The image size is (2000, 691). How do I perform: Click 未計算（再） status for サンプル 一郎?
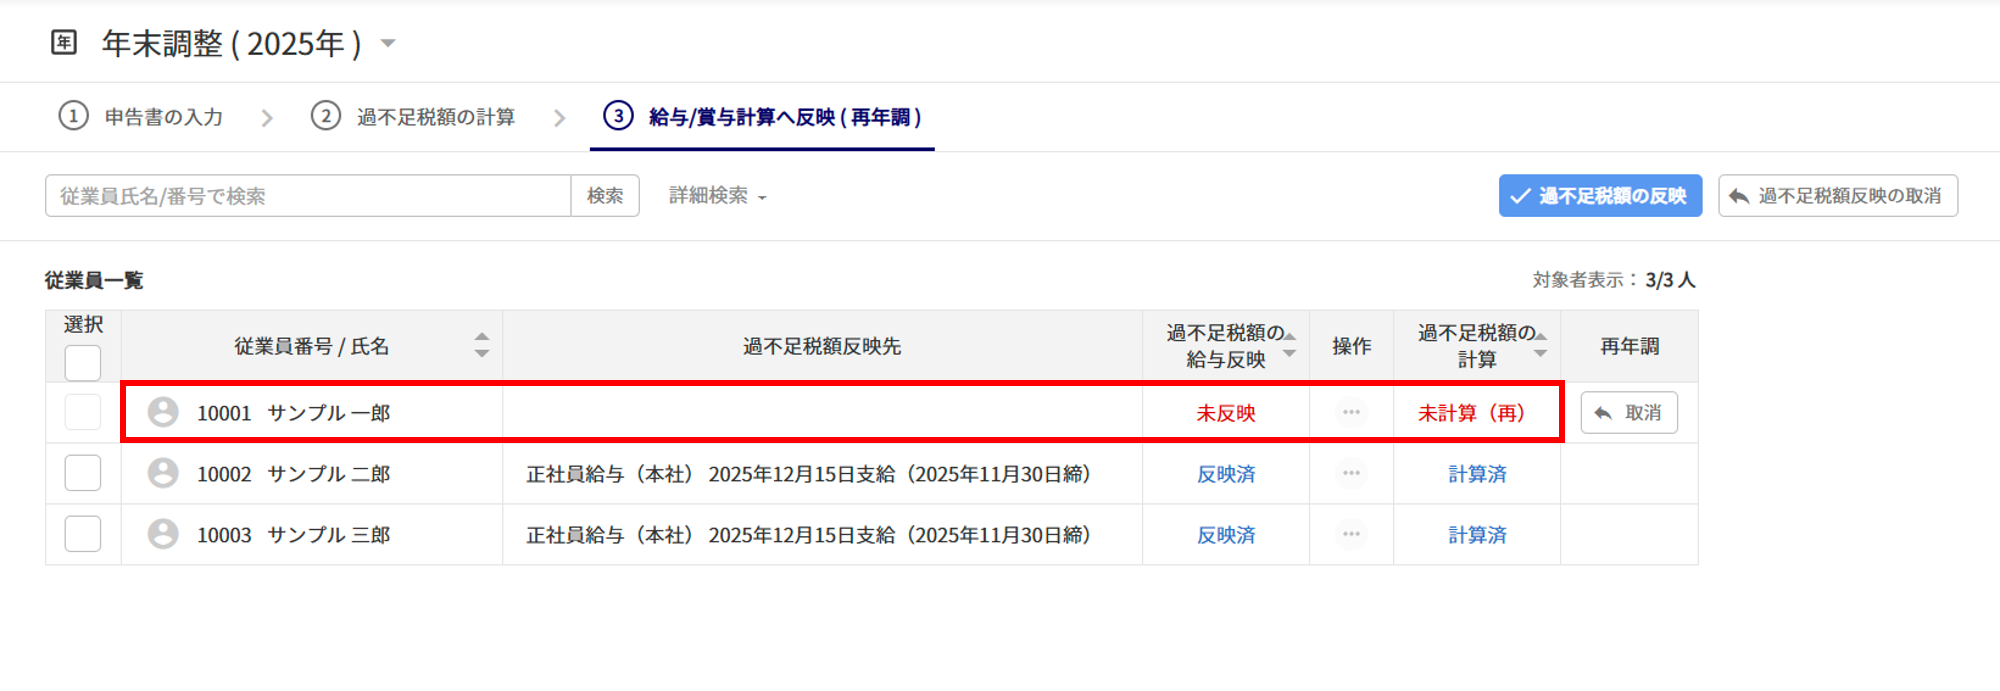click(x=1471, y=413)
